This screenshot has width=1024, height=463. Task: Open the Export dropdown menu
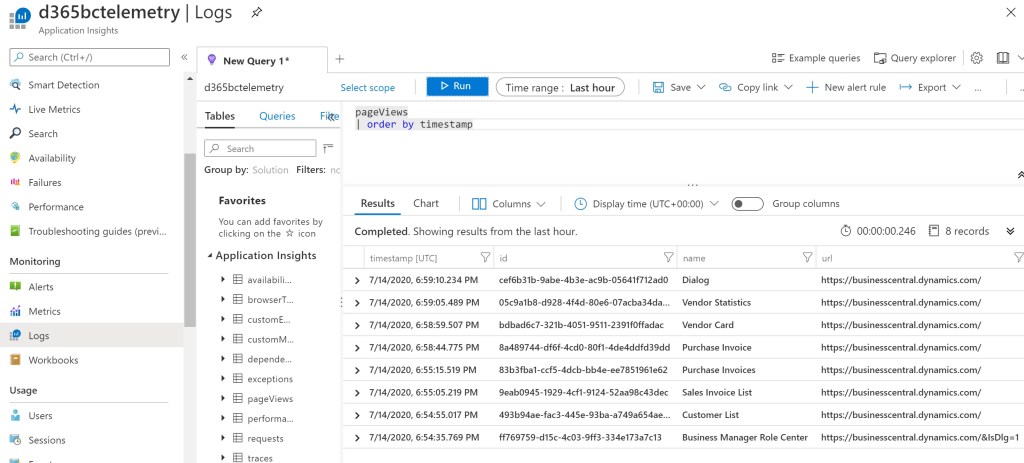[x=930, y=87]
